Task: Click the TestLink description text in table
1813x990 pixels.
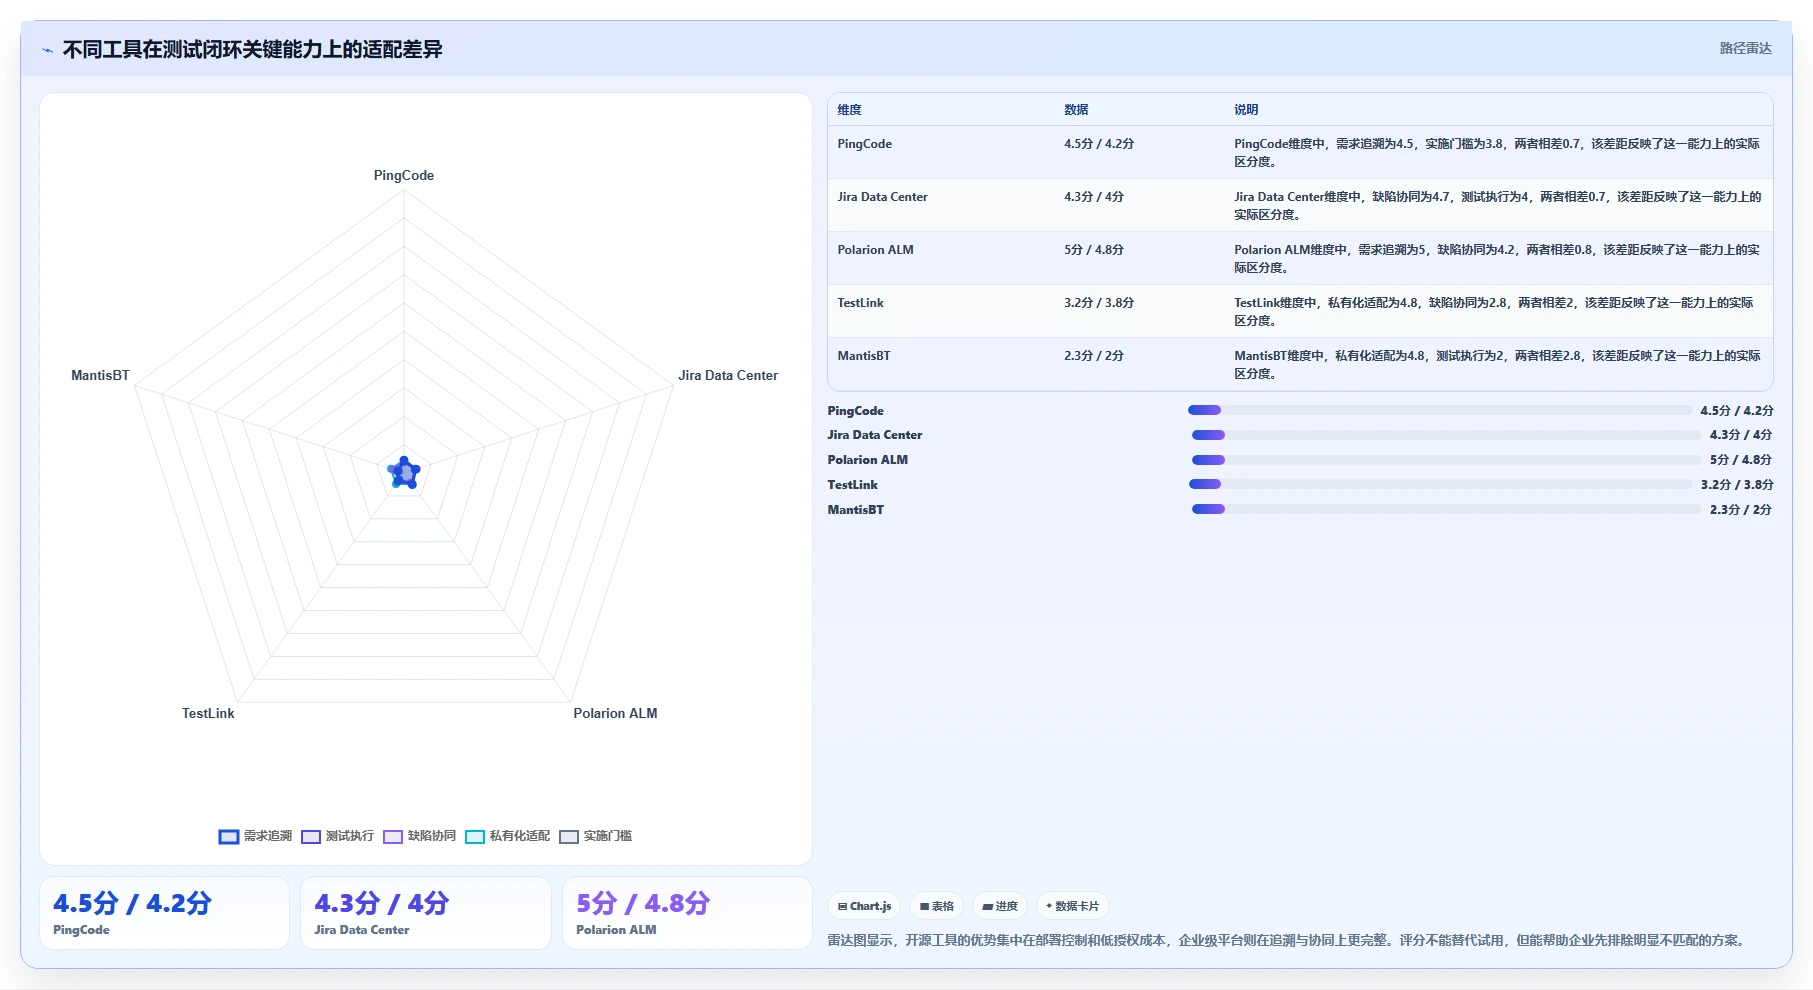Action: [x=1494, y=312]
